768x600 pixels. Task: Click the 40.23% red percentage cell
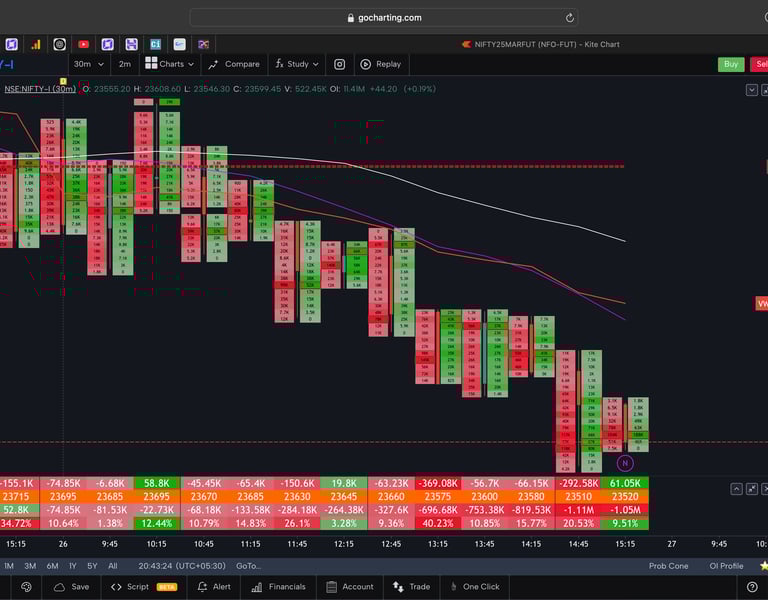[x=437, y=523]
